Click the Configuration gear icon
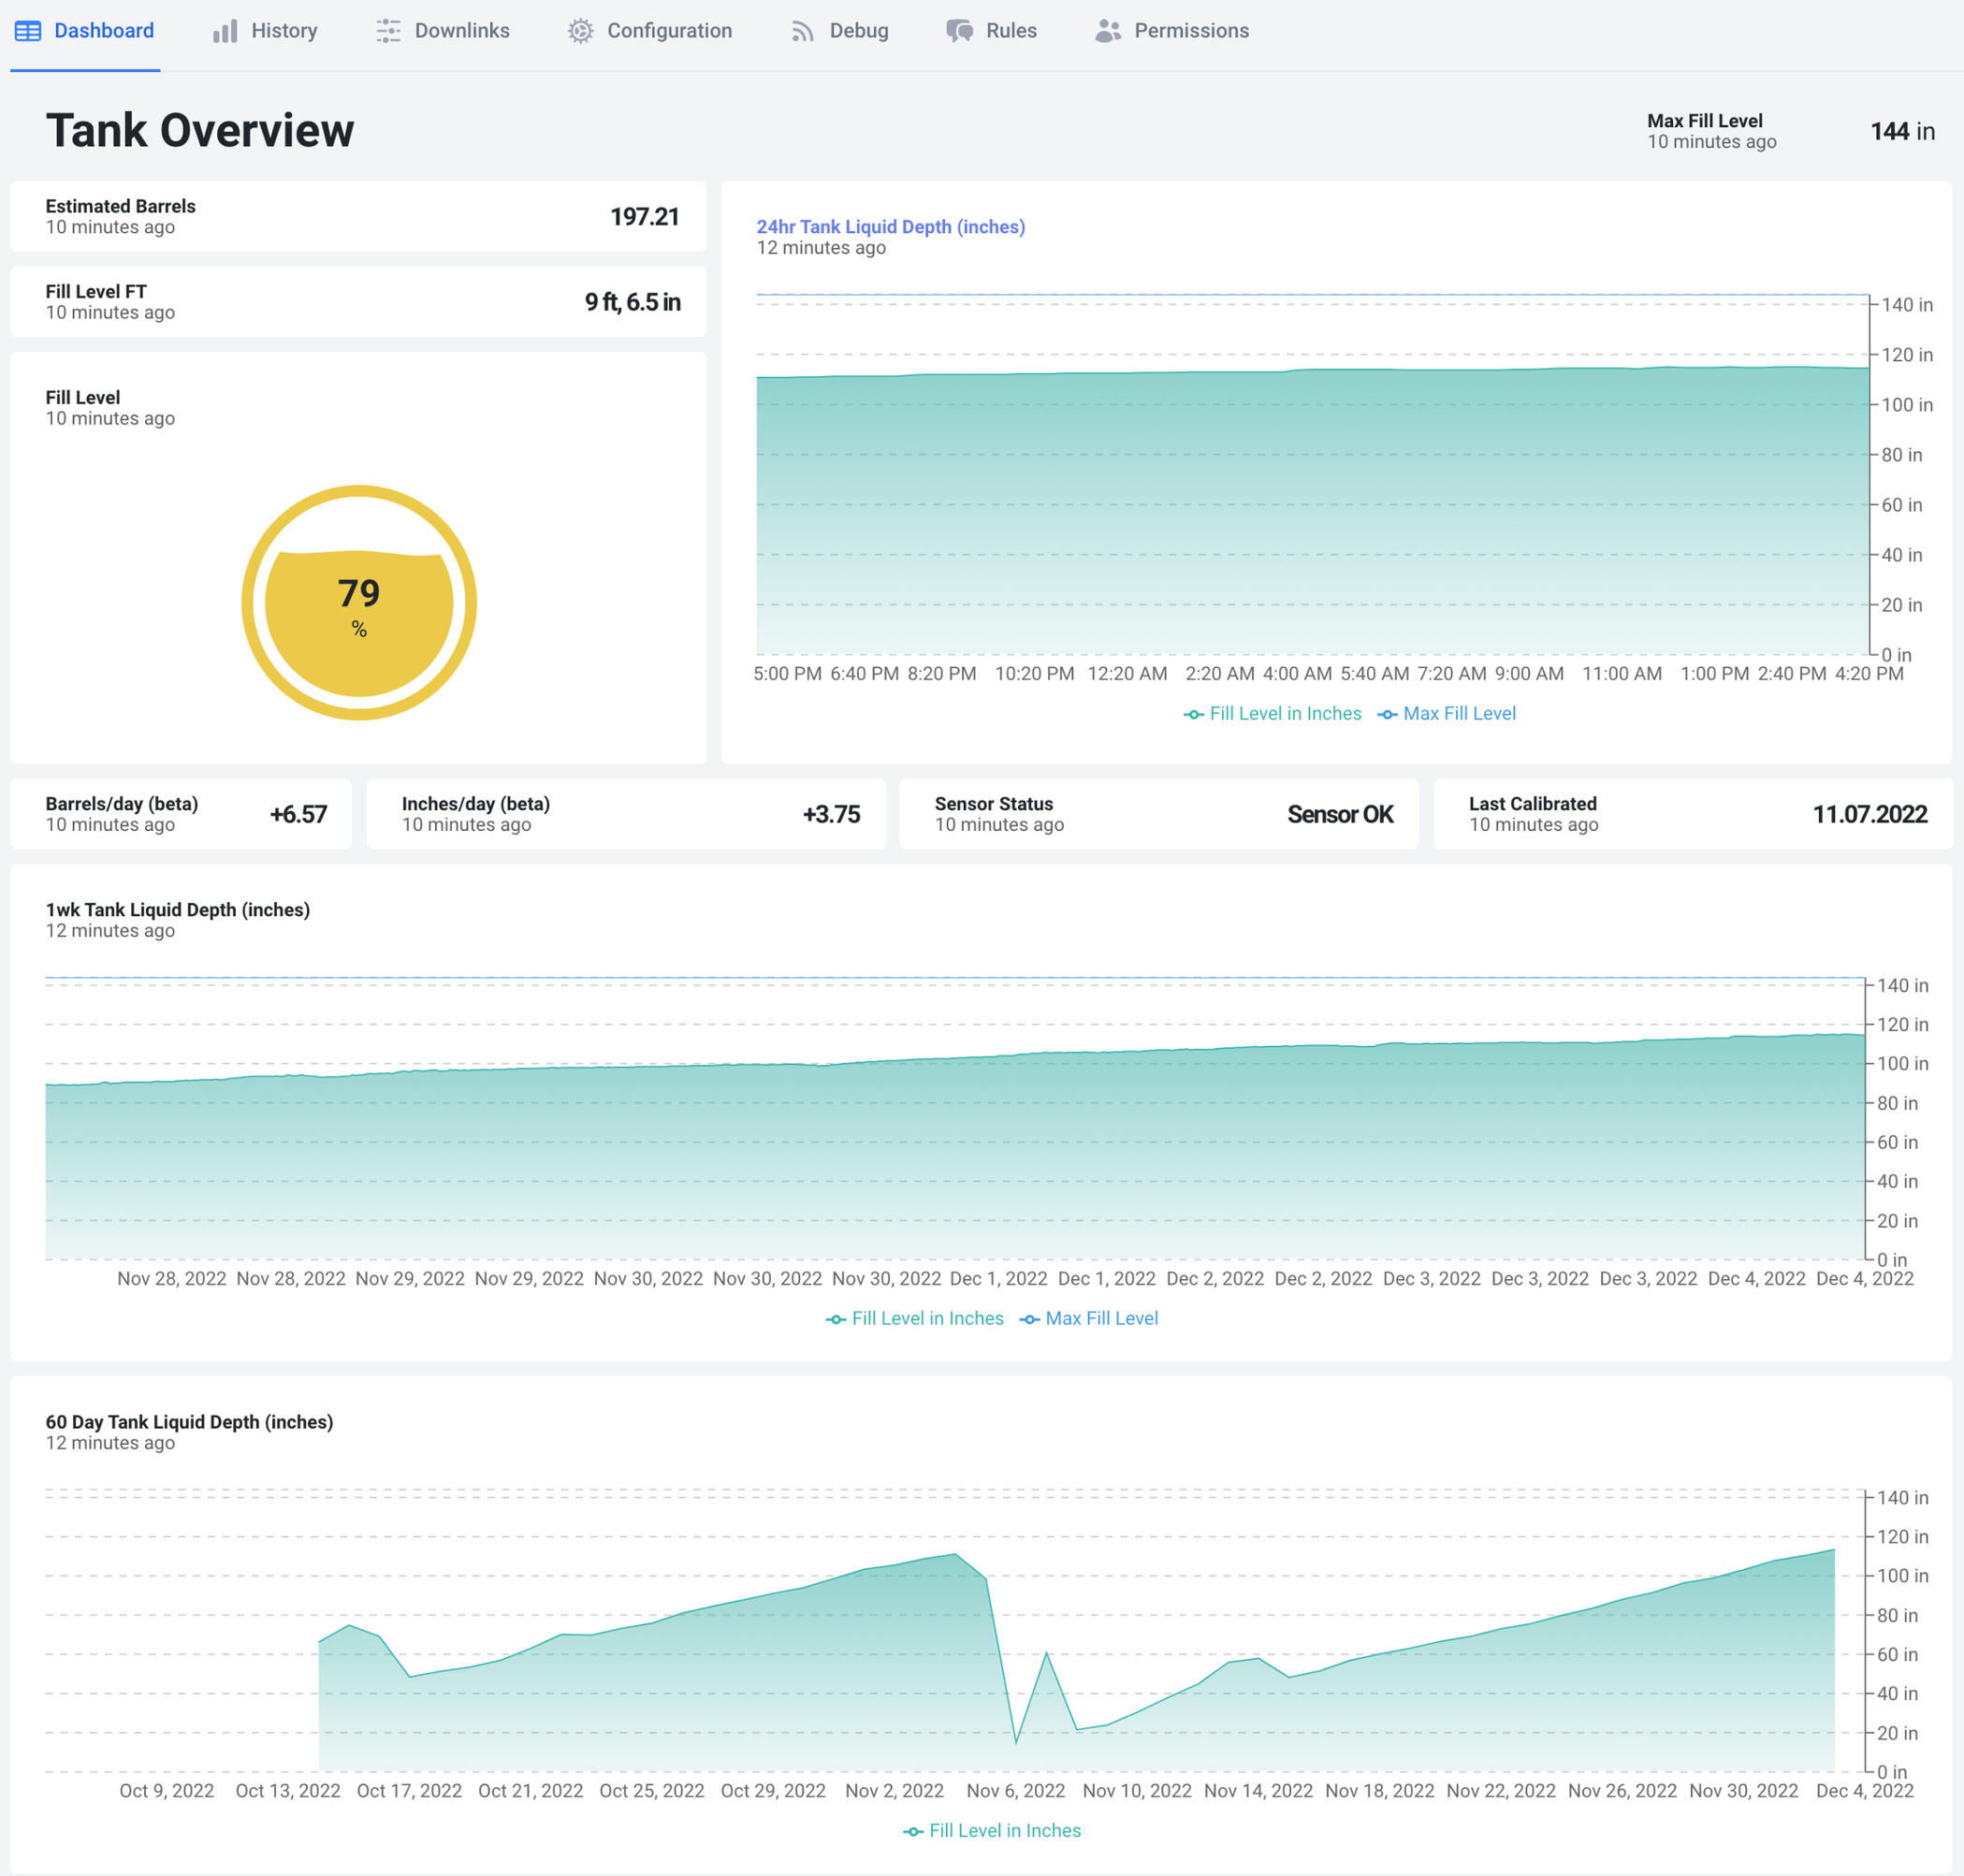 pyautogui.click(x=580, y=31)
